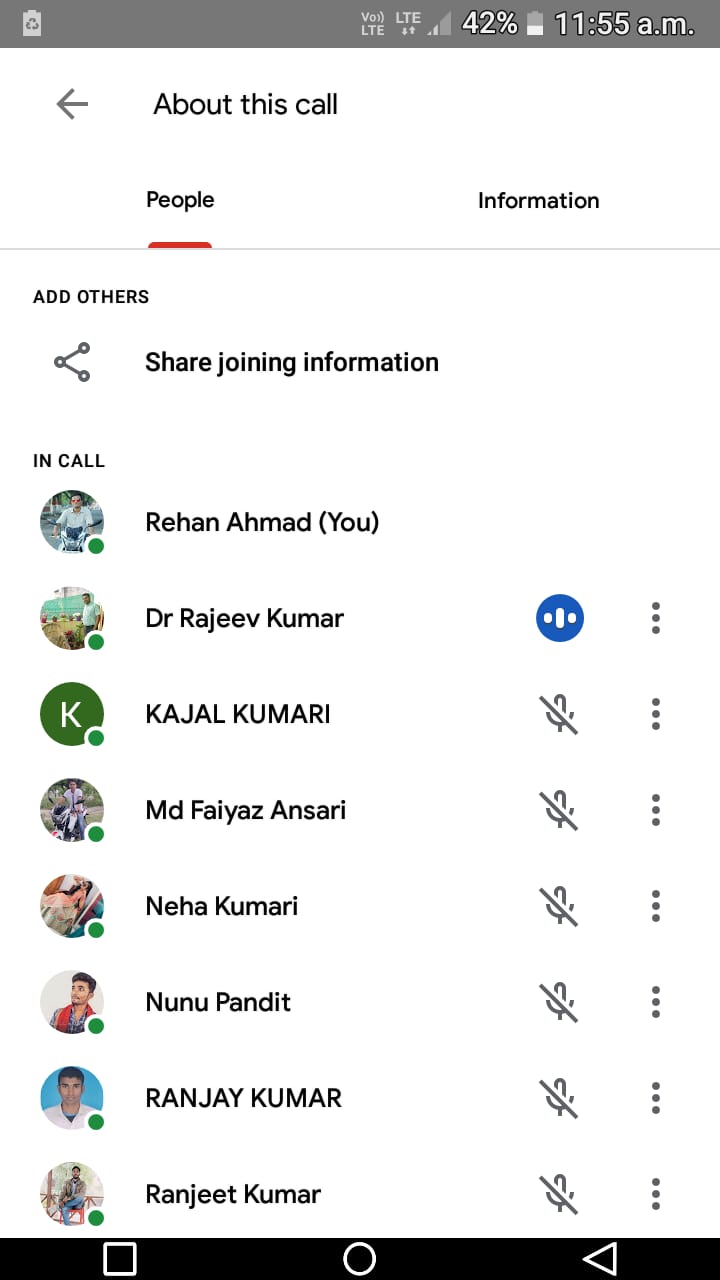Tap Share joining information text
The image size is (720, 1280).
(292, 362)
